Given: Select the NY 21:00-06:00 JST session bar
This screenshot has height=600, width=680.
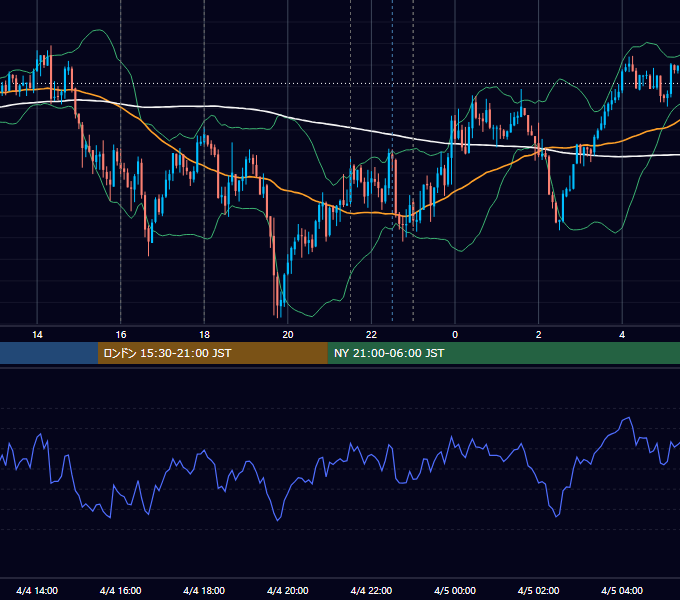Looking at the screenshot, I should click(x=503, y=353).
